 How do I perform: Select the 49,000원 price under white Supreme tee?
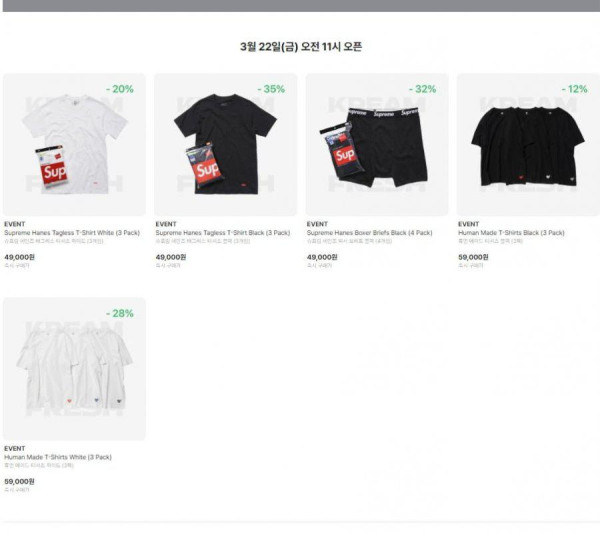tap(19, 257)
